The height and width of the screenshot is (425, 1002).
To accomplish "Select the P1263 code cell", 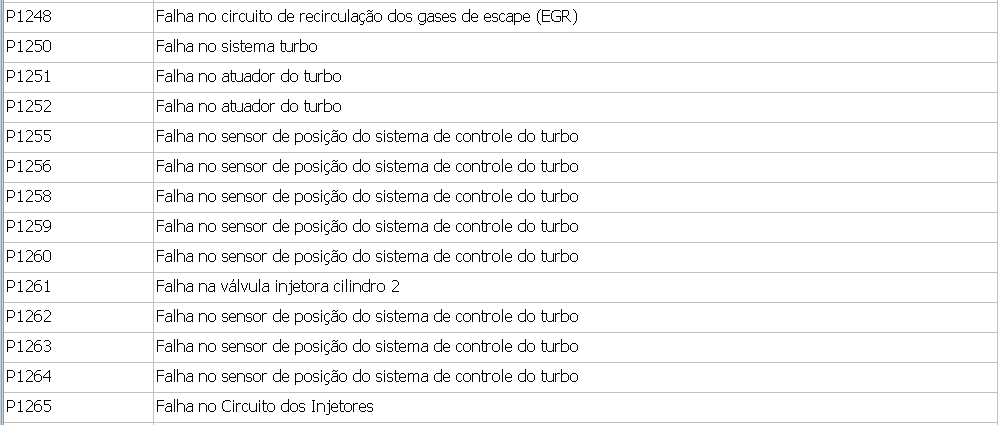I will point(29,347).
